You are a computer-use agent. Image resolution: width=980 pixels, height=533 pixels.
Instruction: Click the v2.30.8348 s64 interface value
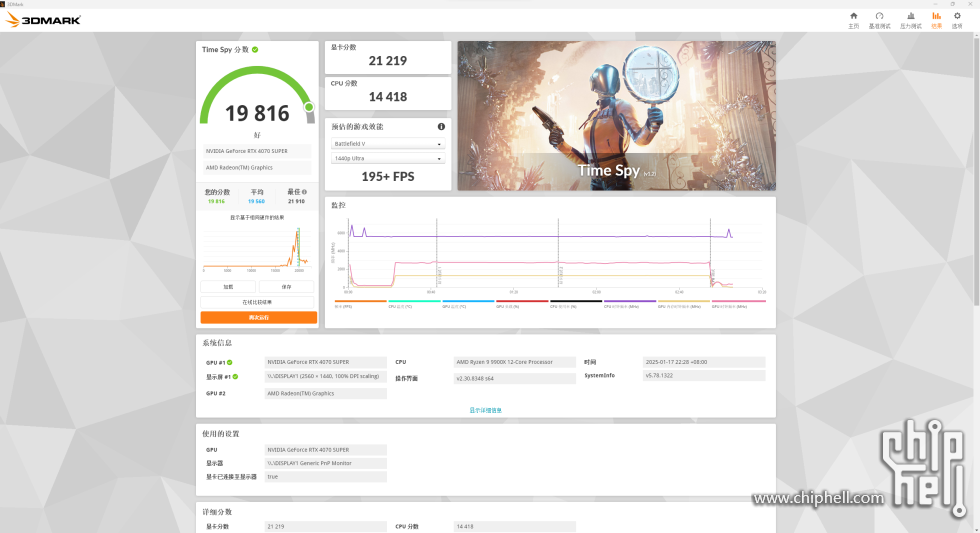(514, 378)
